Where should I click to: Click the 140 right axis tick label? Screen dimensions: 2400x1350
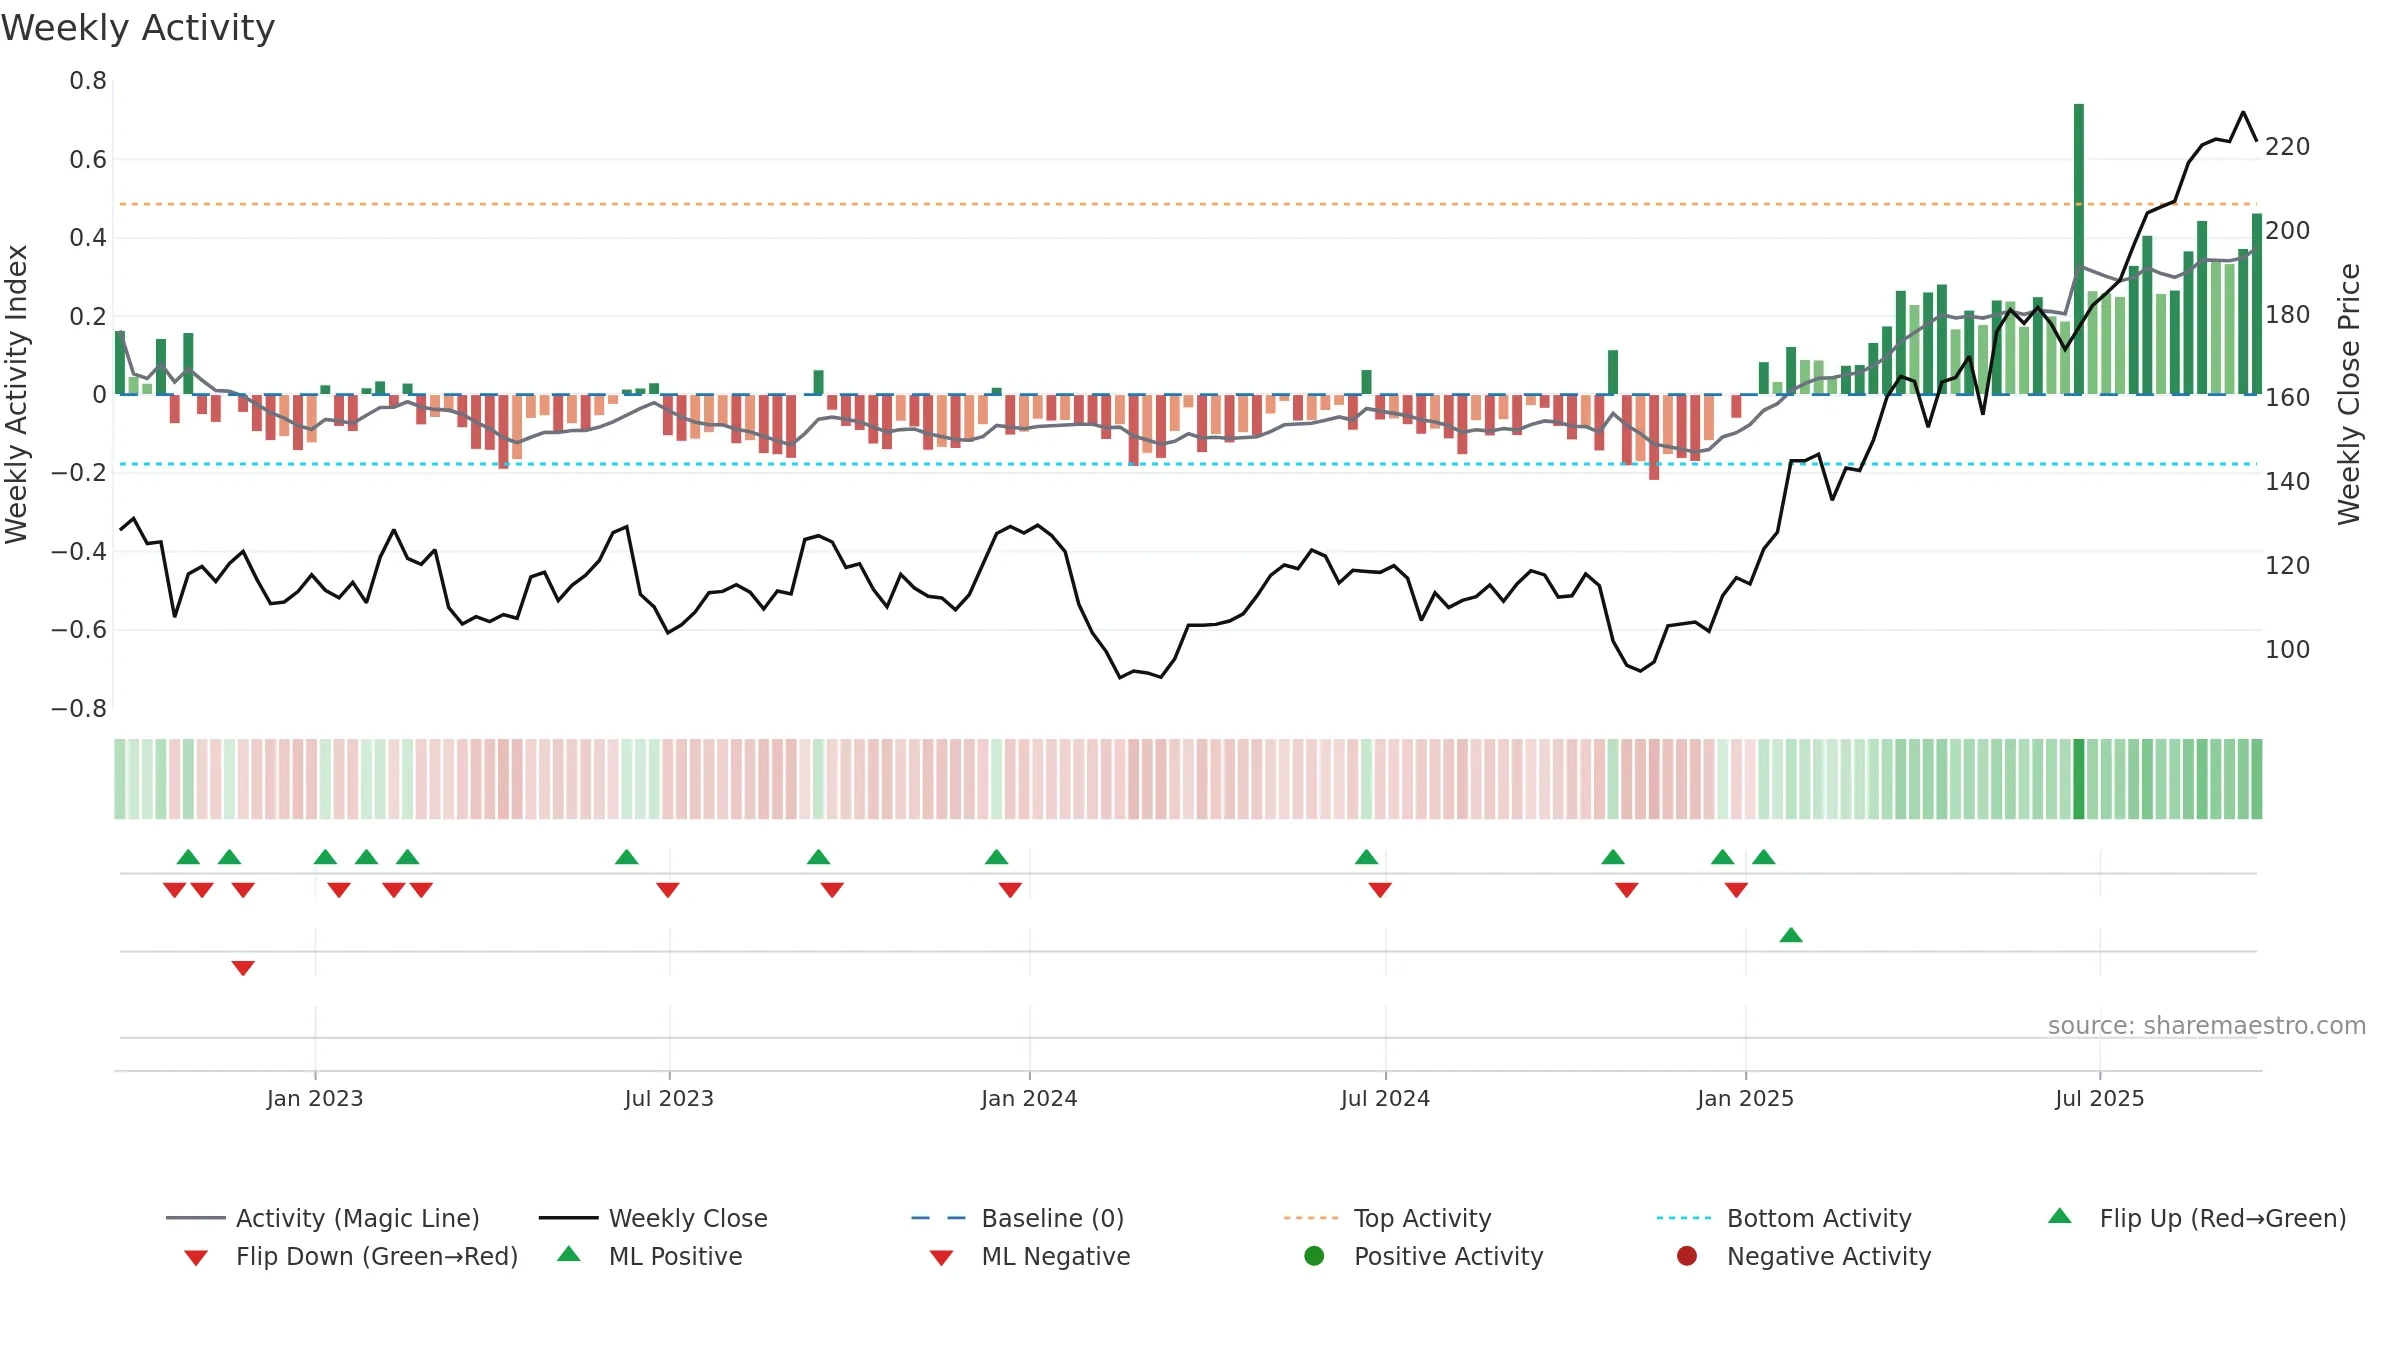pos(2288,482)
